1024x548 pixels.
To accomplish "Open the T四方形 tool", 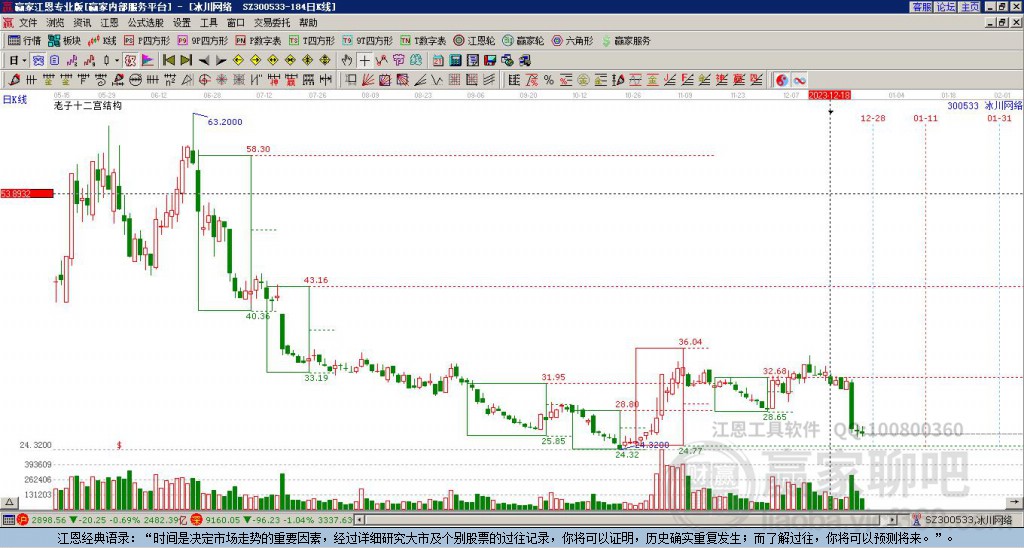I will click(x=312, y=40).
